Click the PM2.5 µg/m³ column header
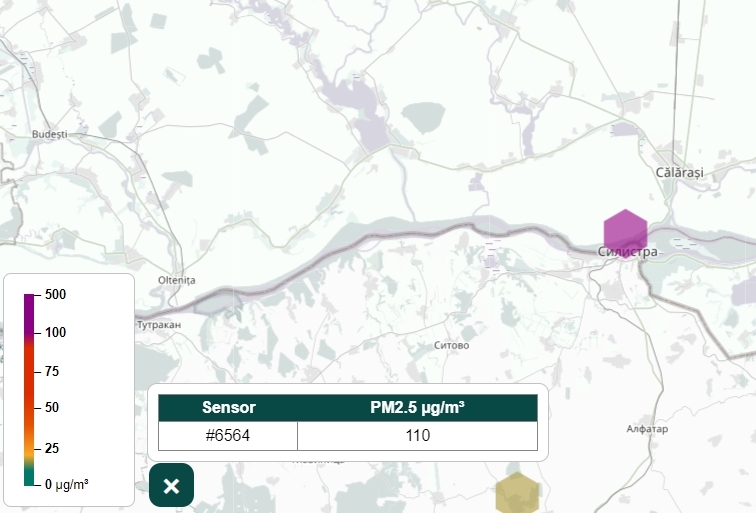 (417, 408)
